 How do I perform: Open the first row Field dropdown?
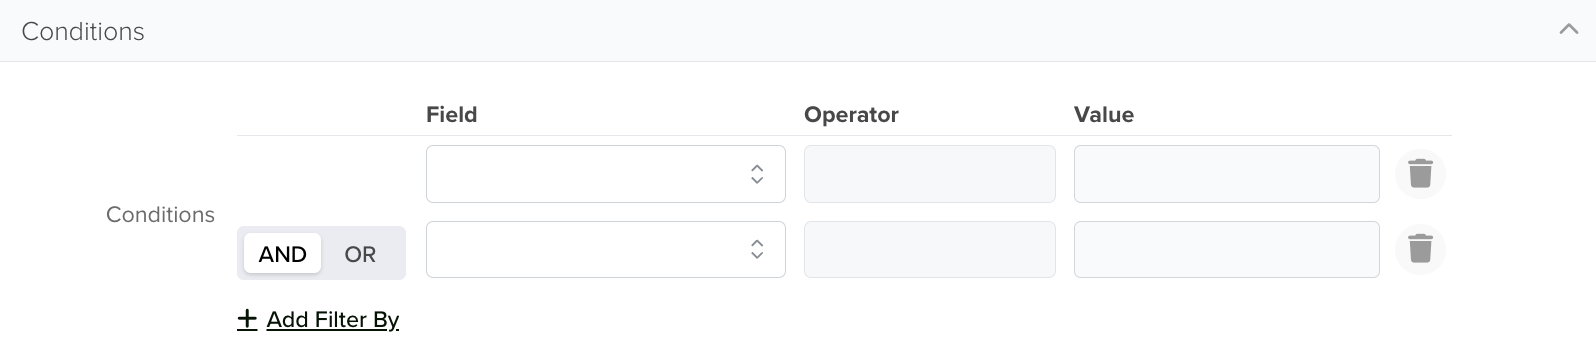pos(606,174)
